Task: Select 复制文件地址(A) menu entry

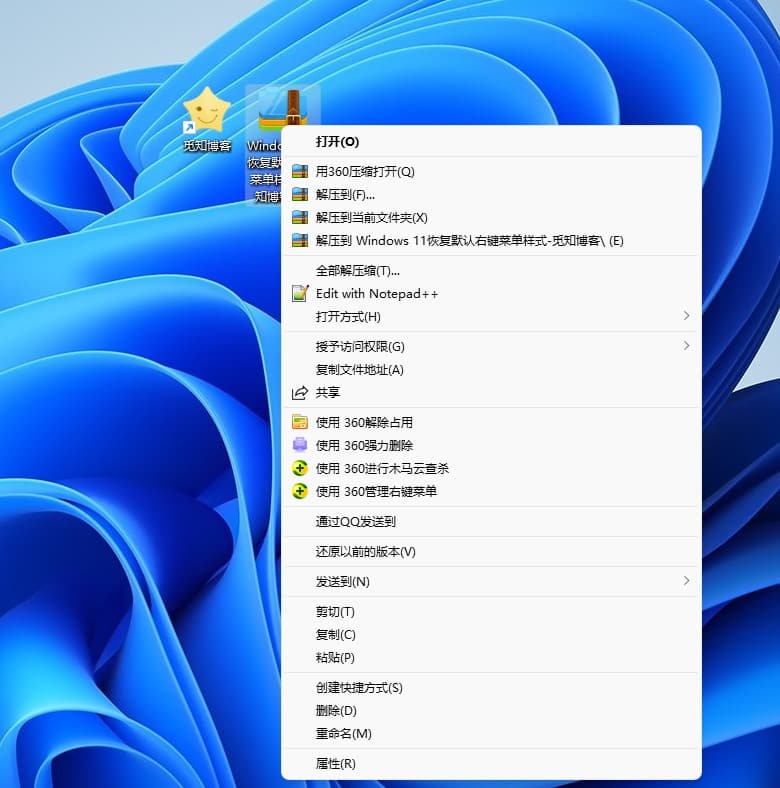Action: coord(359,370)
